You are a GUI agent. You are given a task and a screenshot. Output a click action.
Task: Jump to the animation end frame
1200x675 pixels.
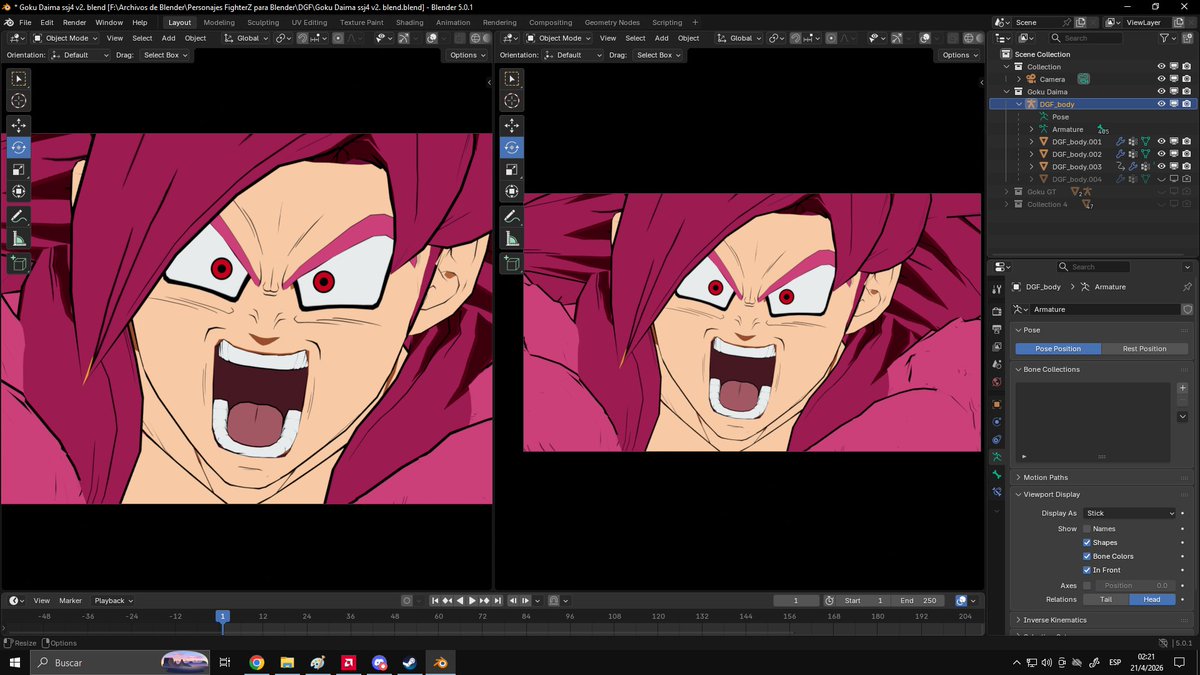click(x=497, y=601)
